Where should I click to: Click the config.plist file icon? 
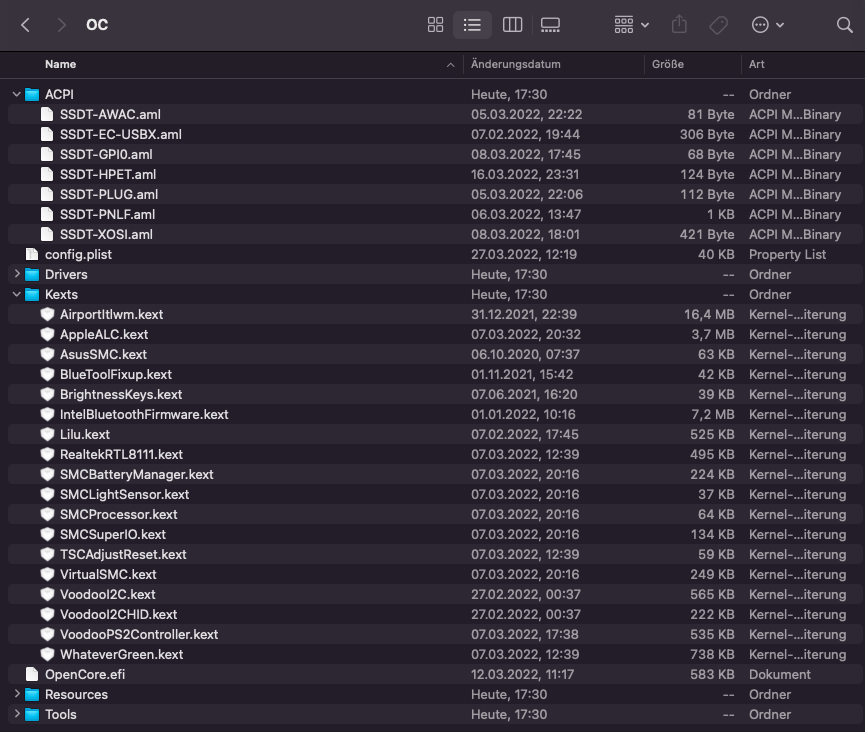[32, 254]
